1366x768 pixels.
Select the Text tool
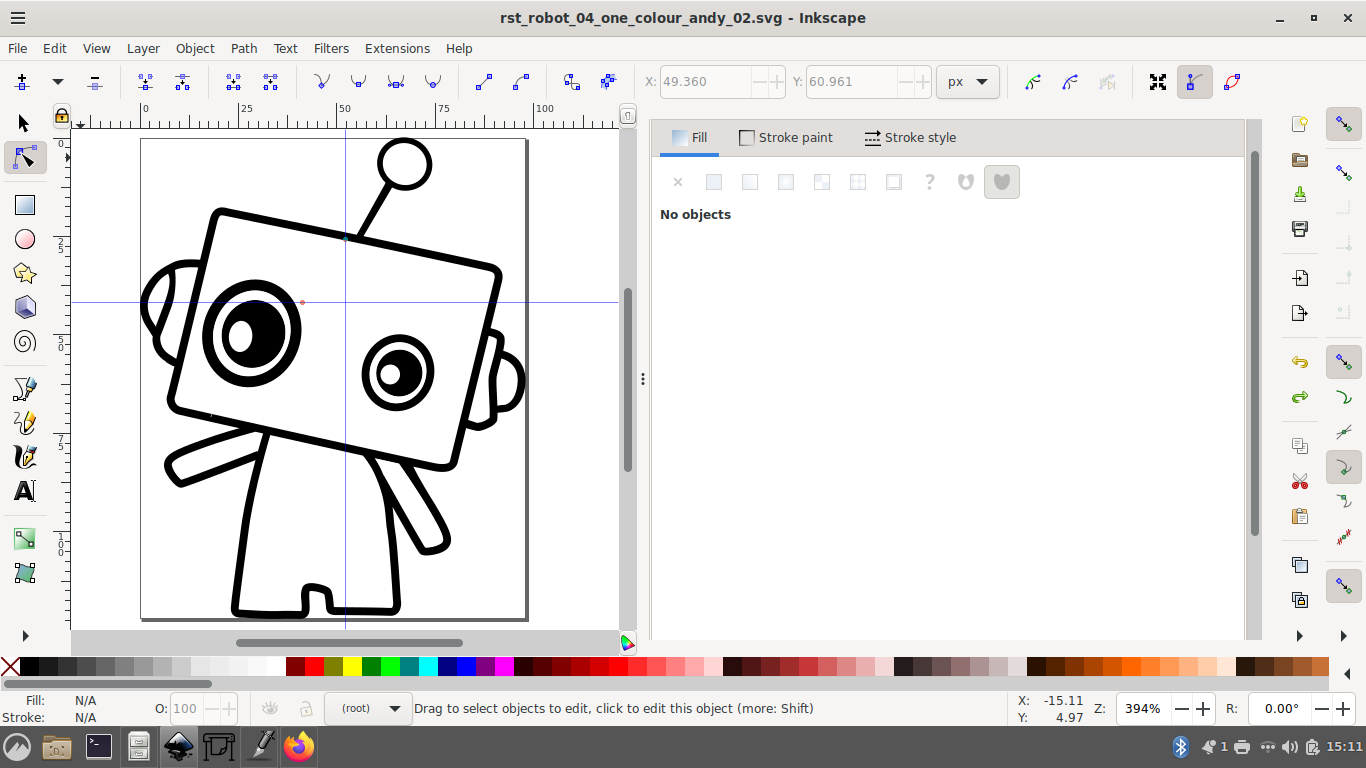pos(24,491)
